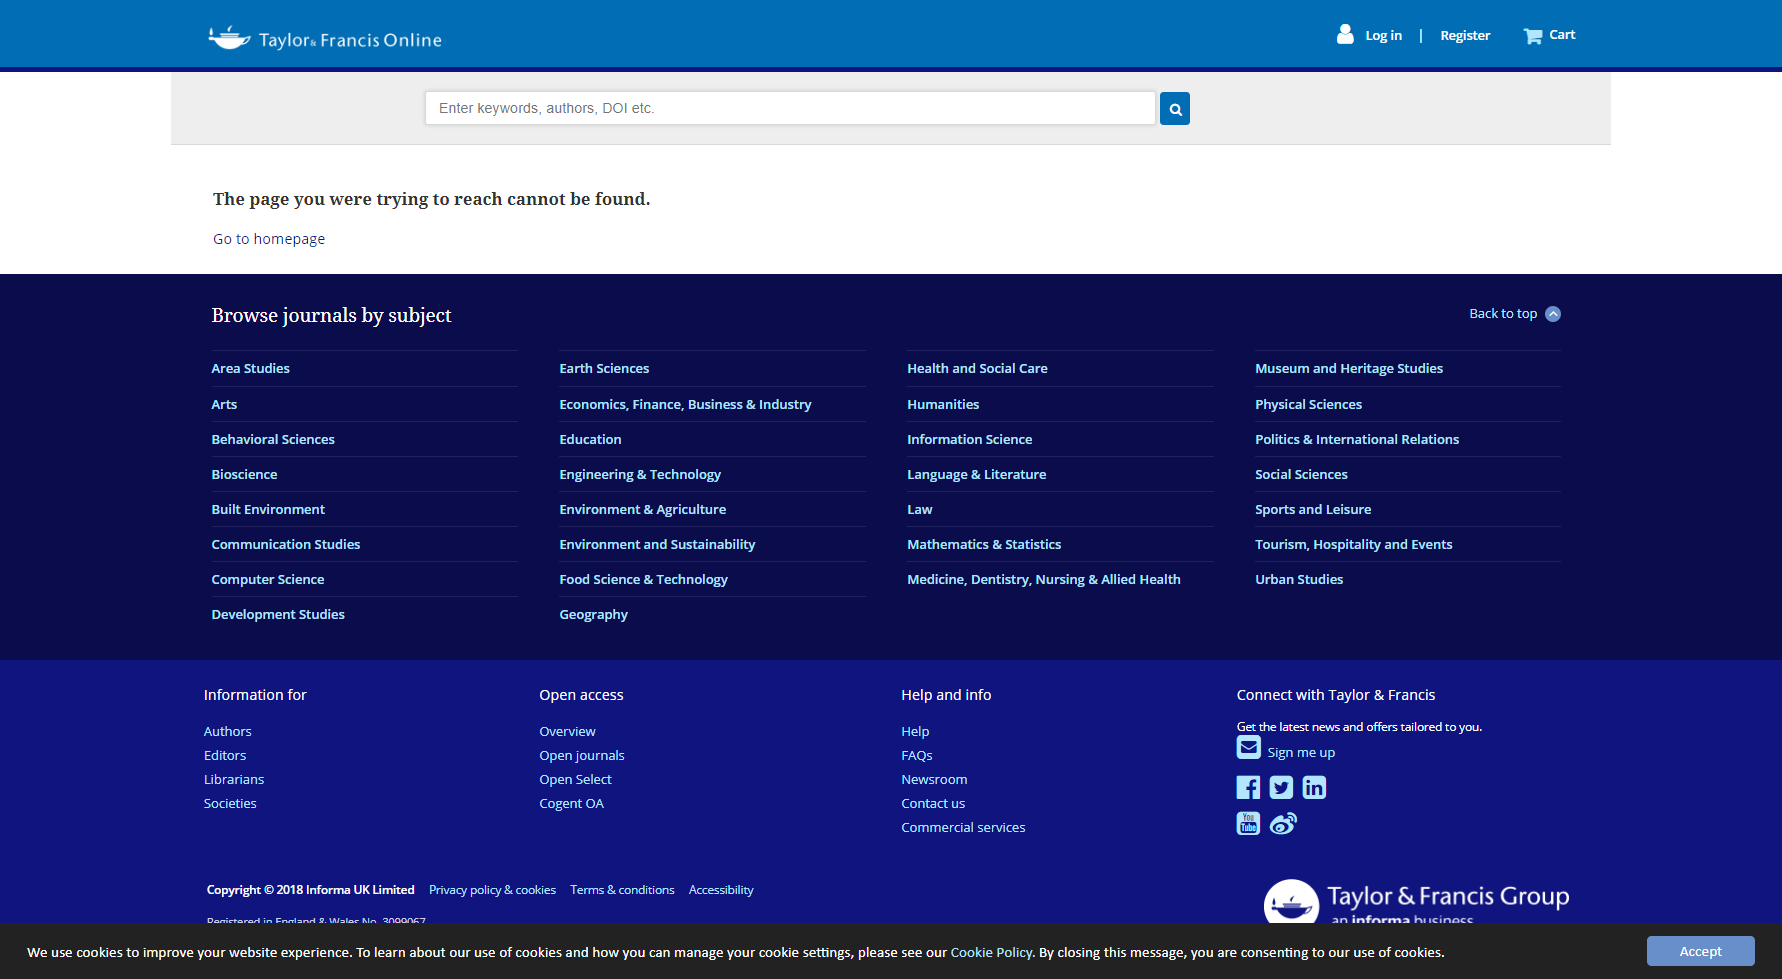Open Museum and Heritage Studies

click(1349, 369)
